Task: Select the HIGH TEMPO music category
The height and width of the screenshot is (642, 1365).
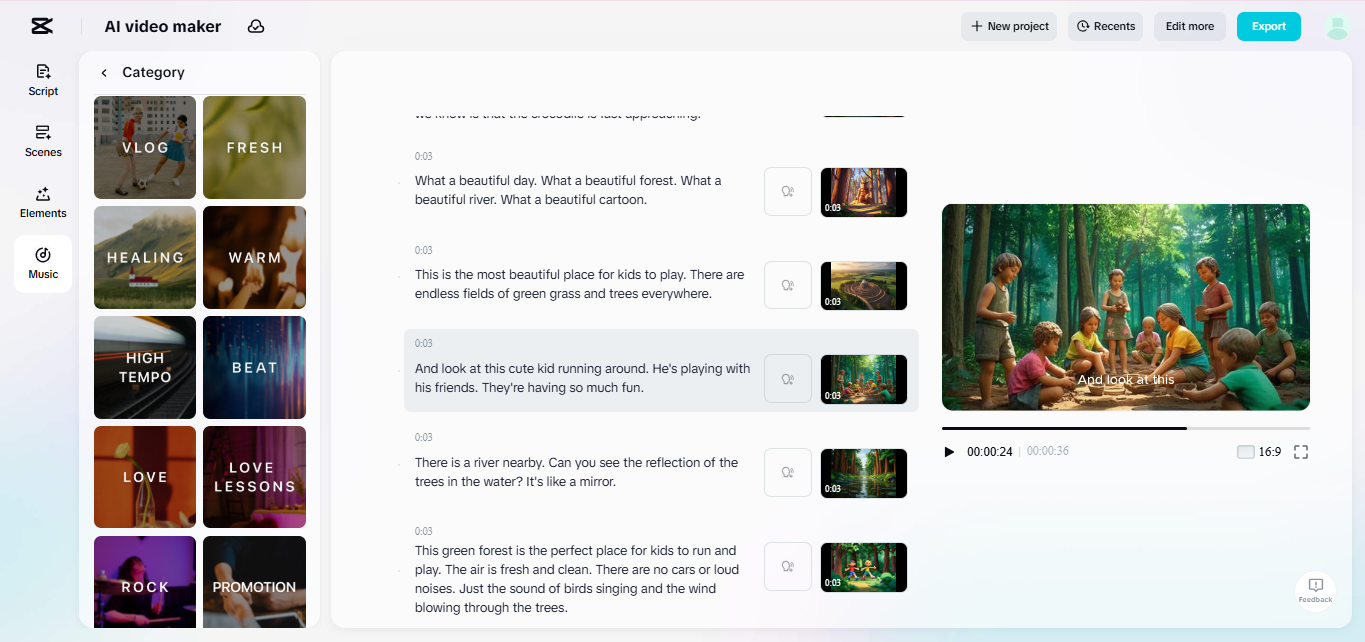Action: coord(144,367)
